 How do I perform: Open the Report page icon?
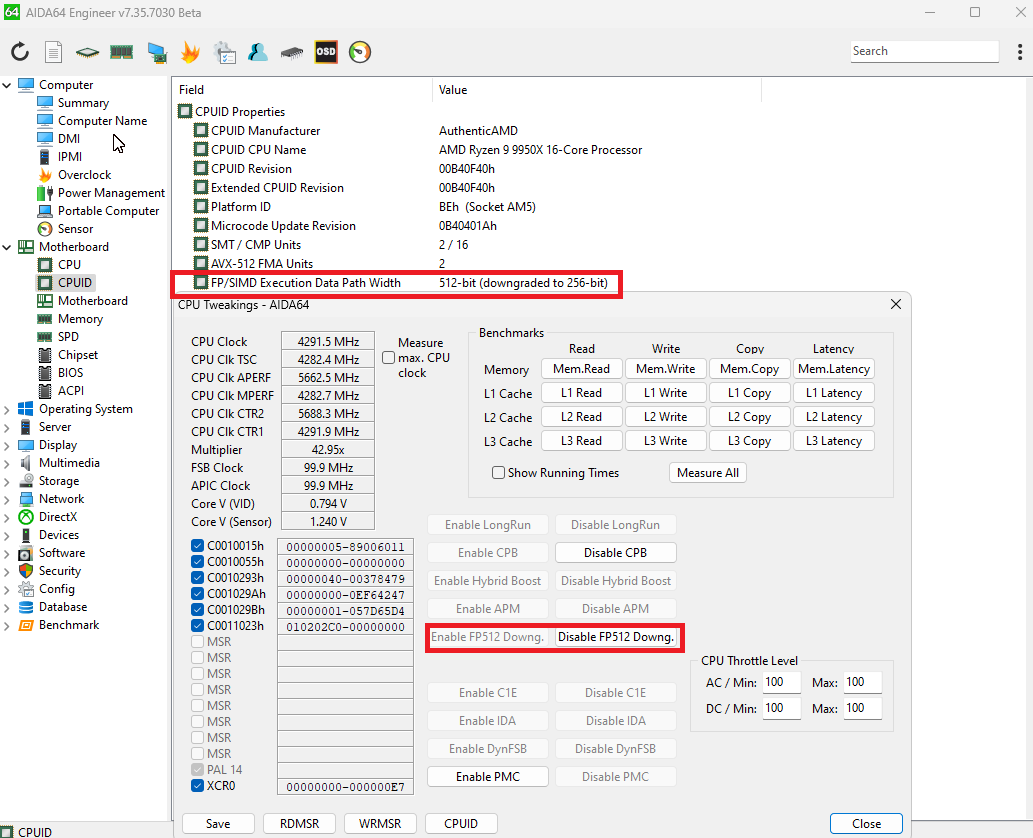coord(53,52)
